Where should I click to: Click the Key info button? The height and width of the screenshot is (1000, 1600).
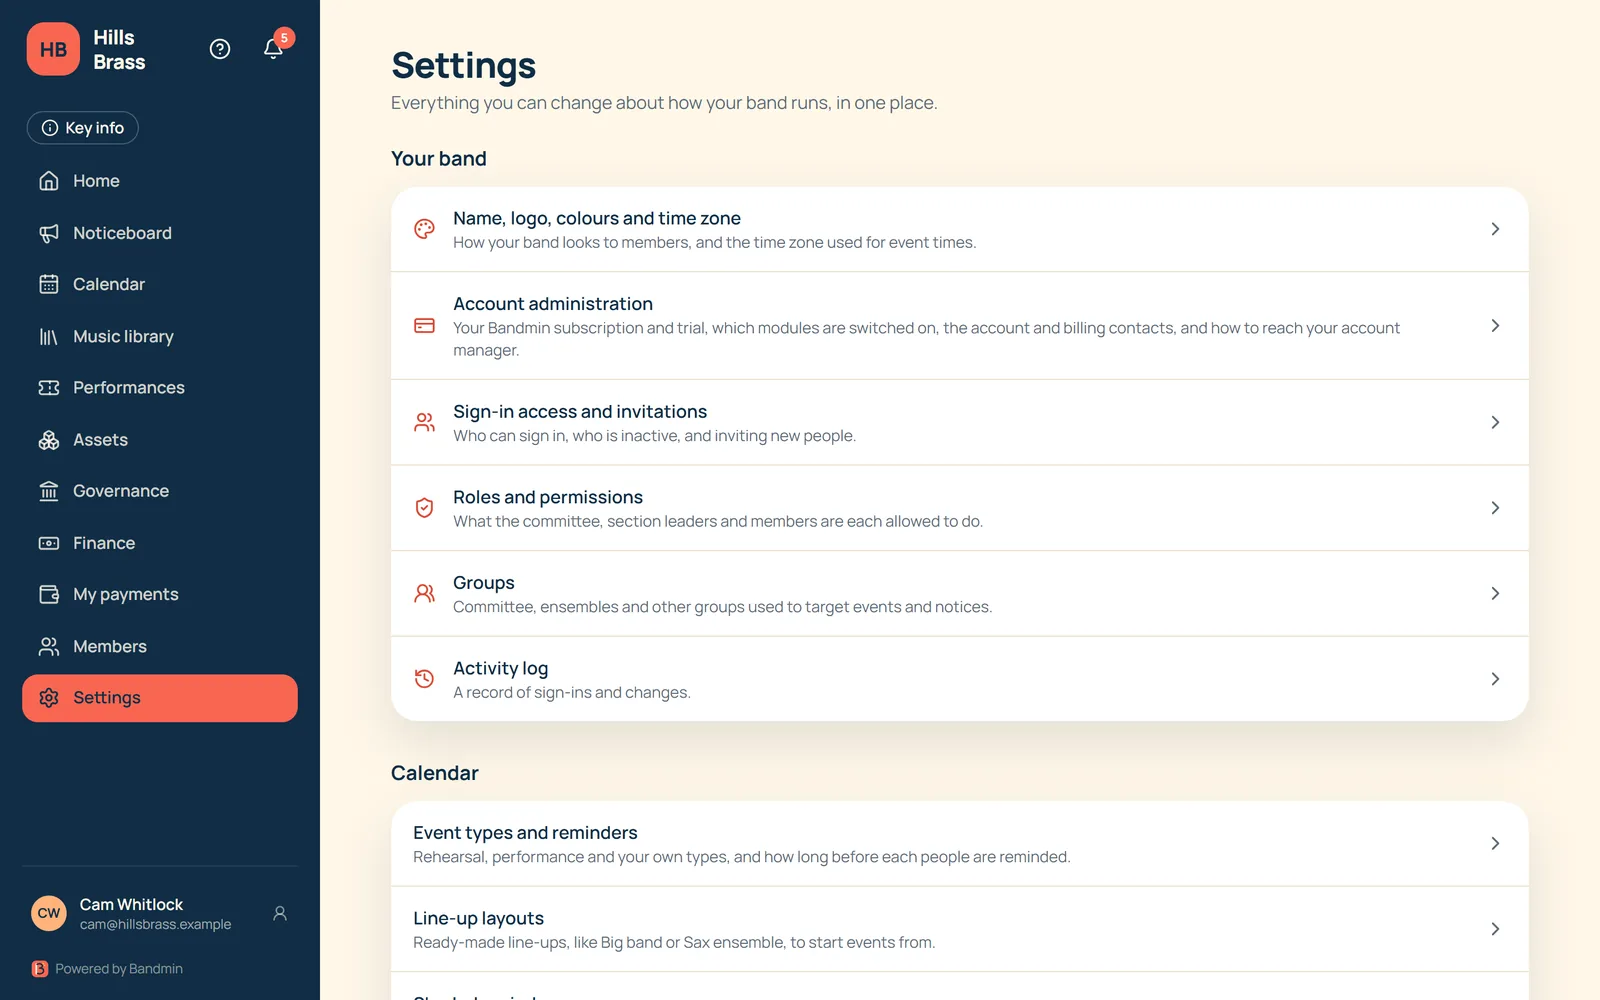point(83,128)
